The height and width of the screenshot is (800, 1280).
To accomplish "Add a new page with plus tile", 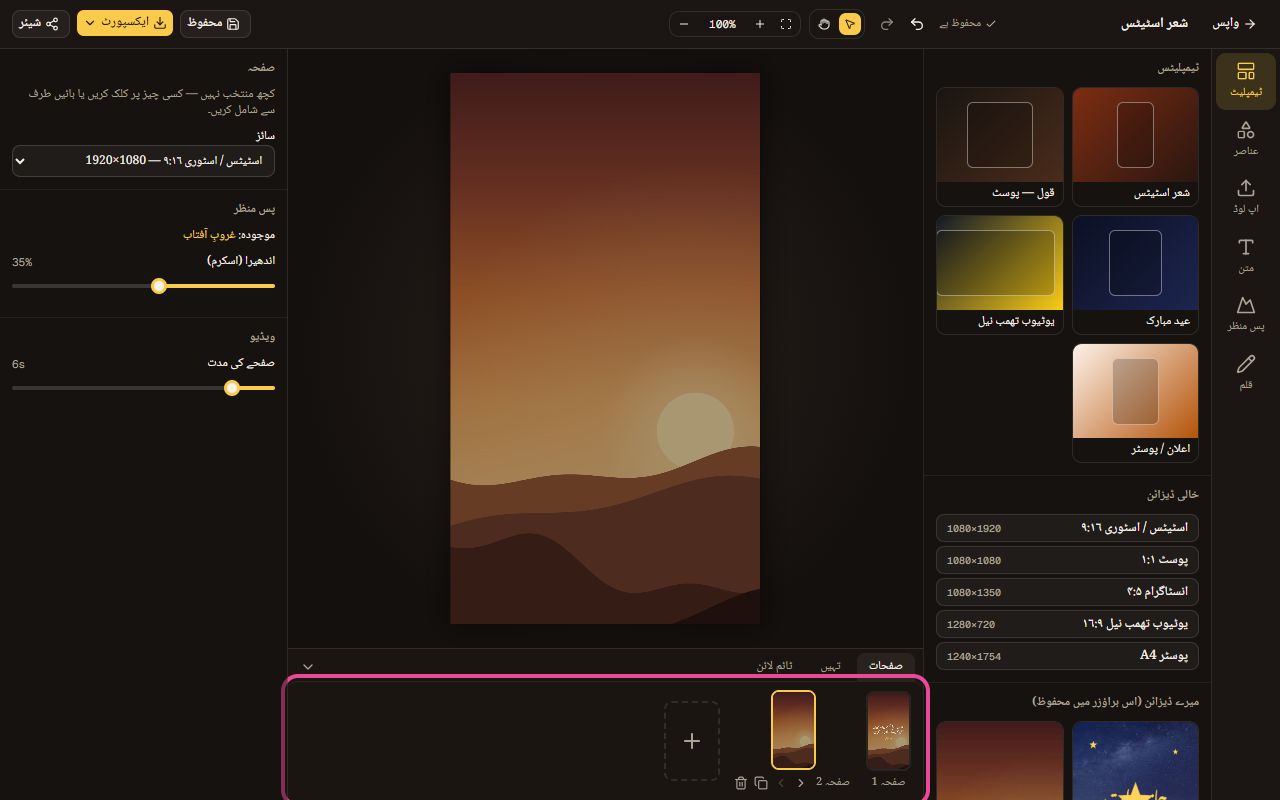I will tap(692, 741).
